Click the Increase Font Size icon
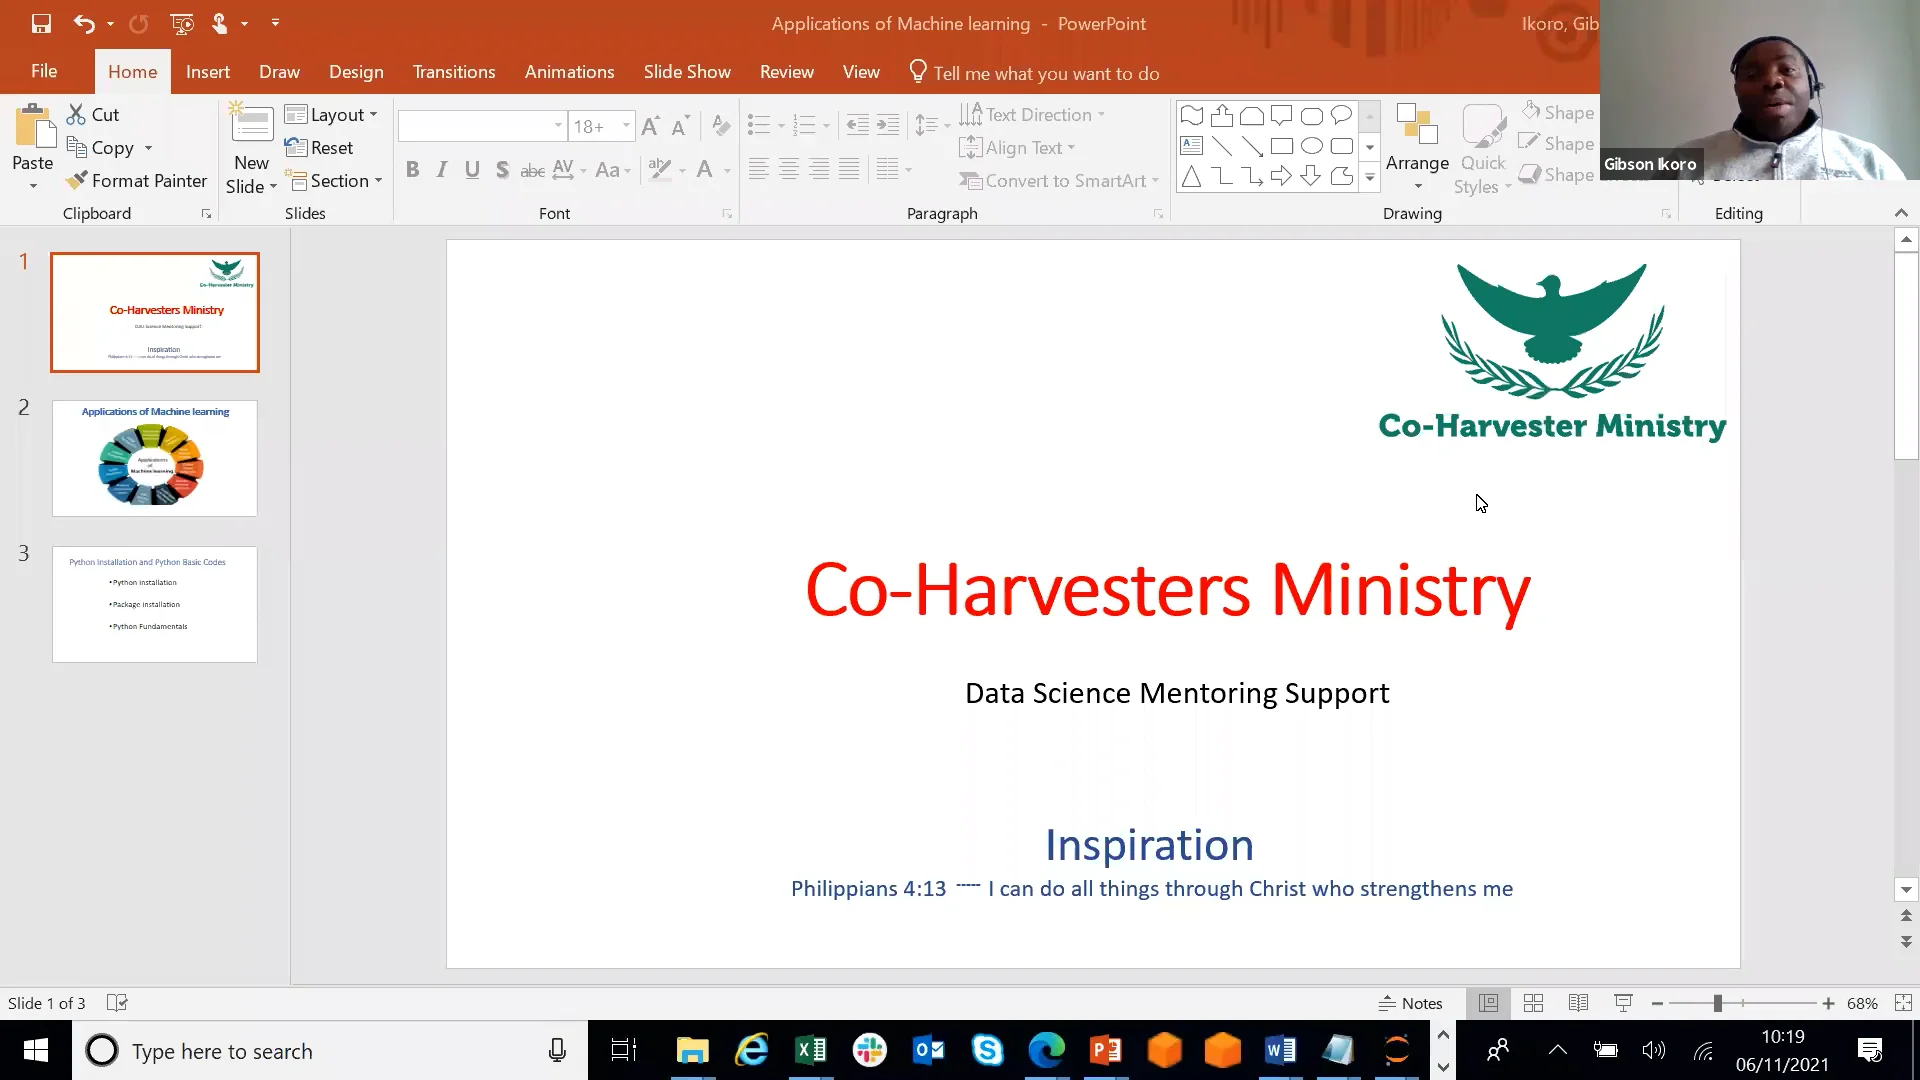 click(x=650, y=126)
